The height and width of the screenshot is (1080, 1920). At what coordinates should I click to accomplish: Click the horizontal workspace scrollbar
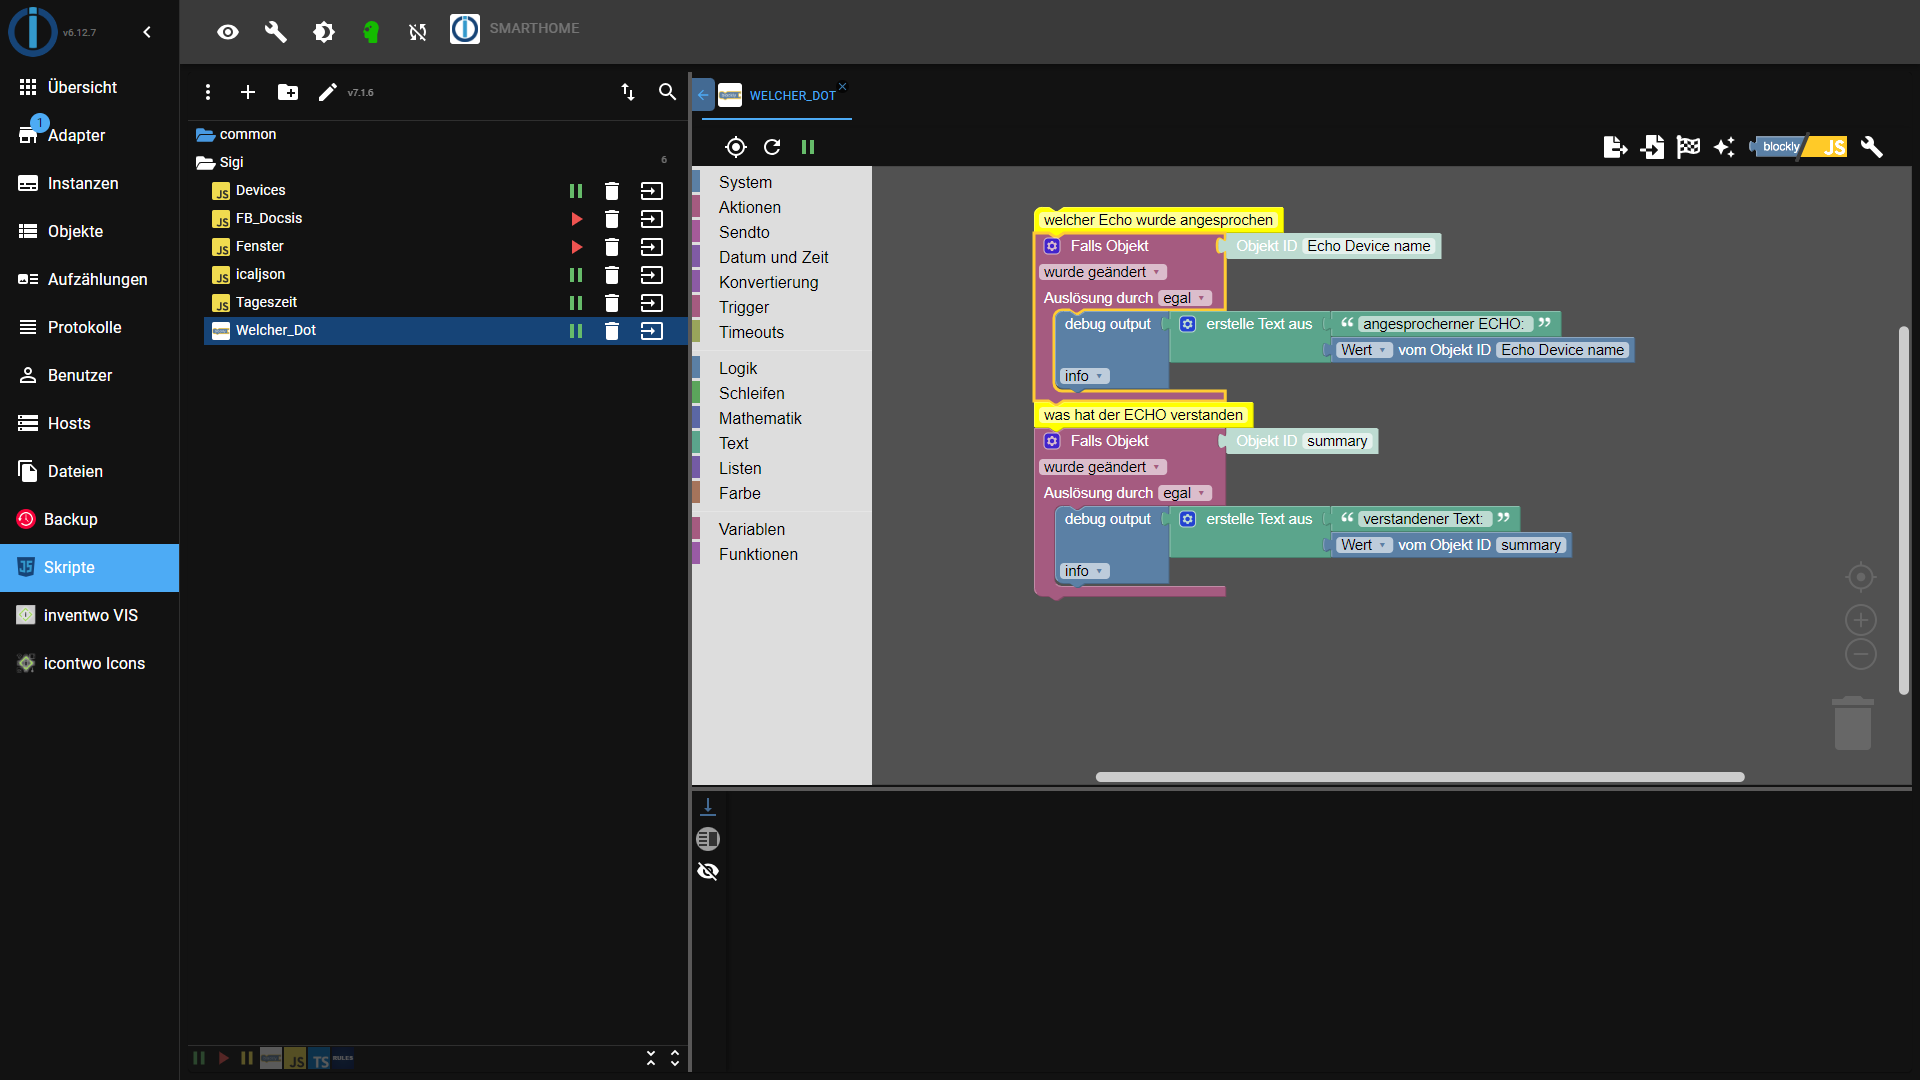(1420, 777)
